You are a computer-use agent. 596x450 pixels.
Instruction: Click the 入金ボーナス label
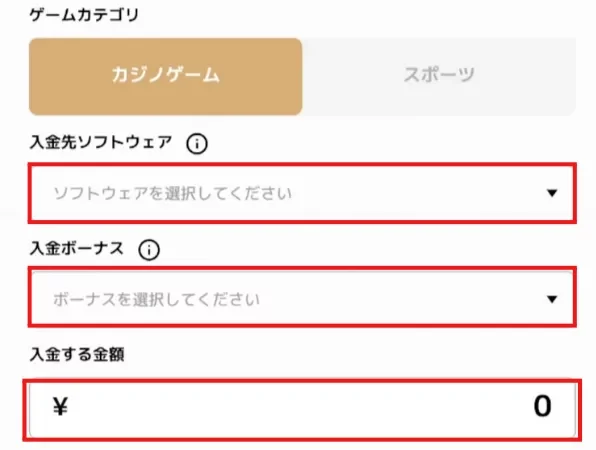click(x=77, y=249)
